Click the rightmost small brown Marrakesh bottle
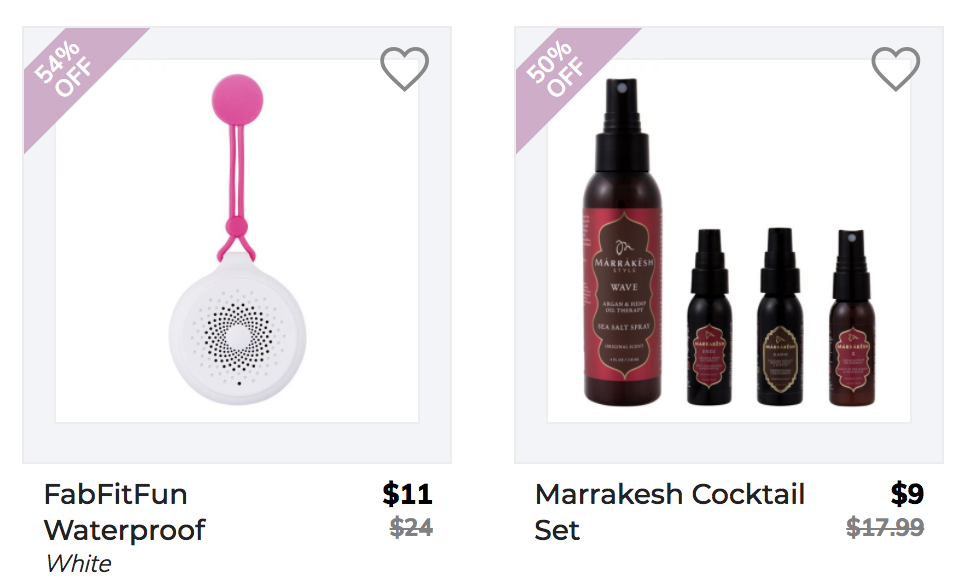 (852, 318)
